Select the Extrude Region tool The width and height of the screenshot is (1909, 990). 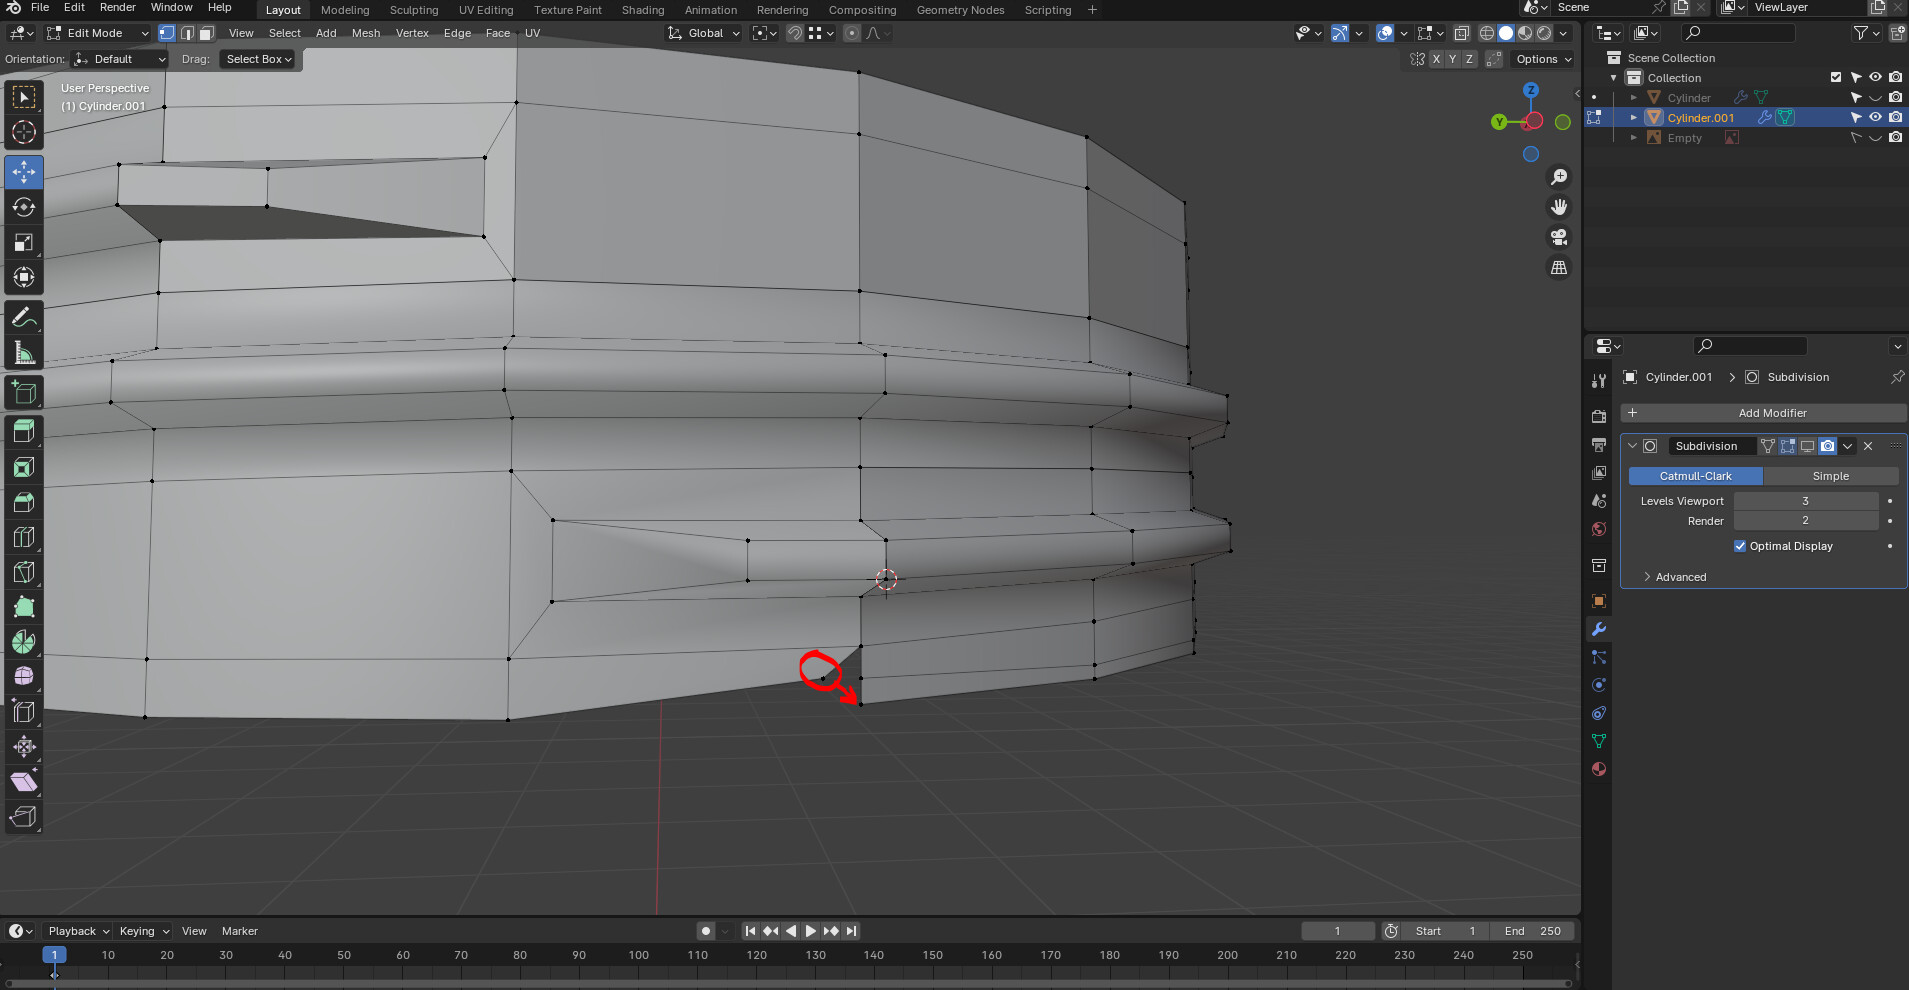coord(24,431)
